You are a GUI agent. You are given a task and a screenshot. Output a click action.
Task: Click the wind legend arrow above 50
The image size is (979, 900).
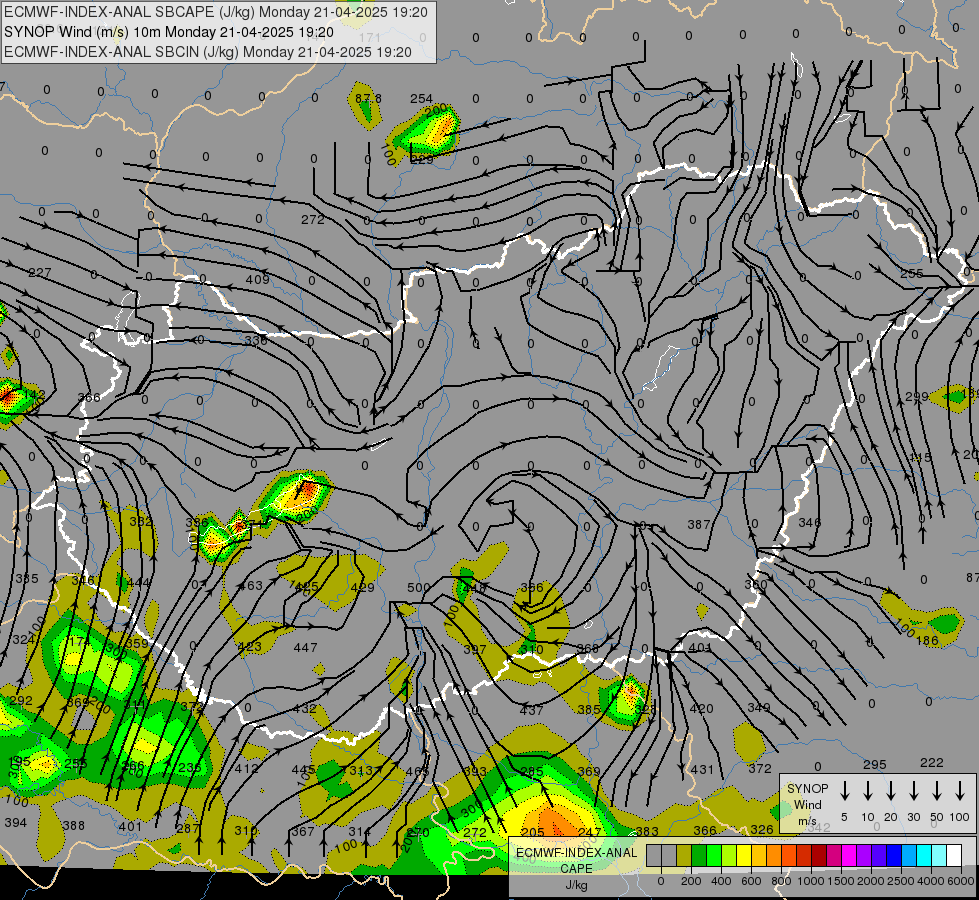tap(937, 791)
